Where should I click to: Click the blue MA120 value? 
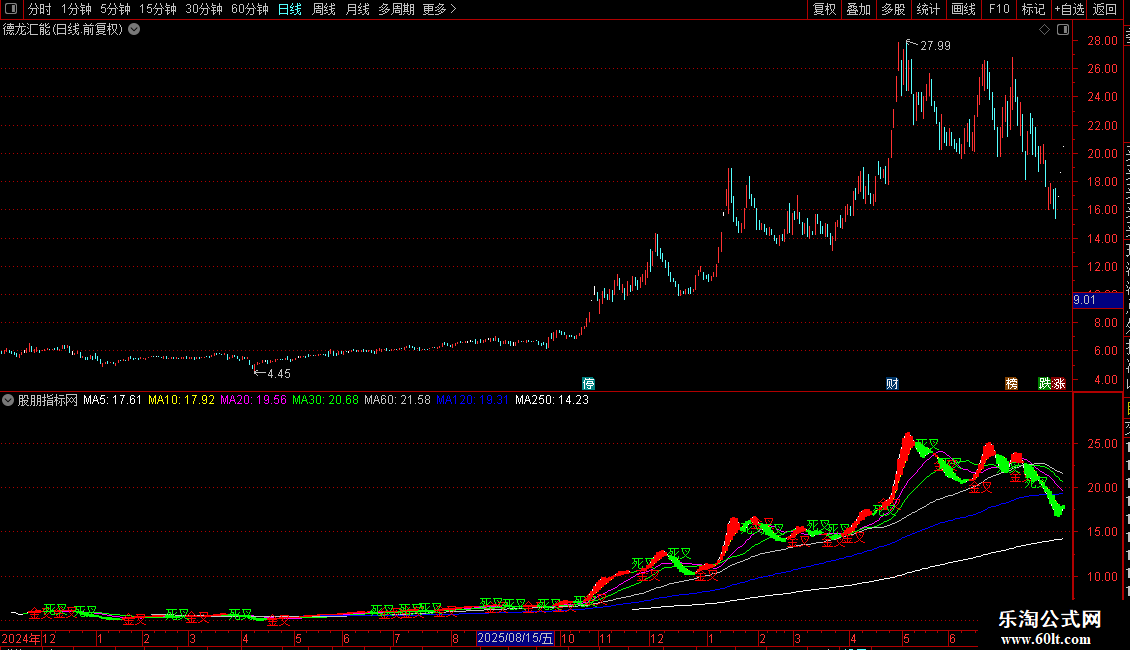[473, 400]
